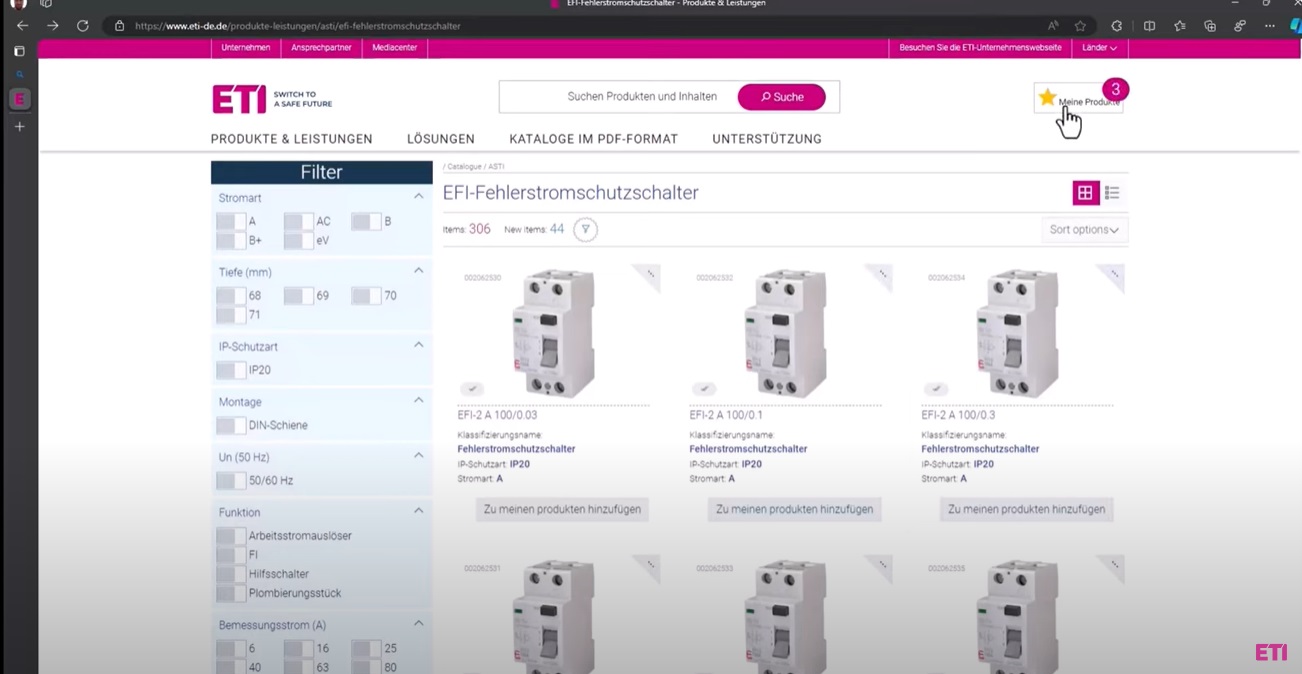1302x674 pixels.
Task: Open the Sort options dropdown
Action: pyautogui.click(x=1083, y=230)
